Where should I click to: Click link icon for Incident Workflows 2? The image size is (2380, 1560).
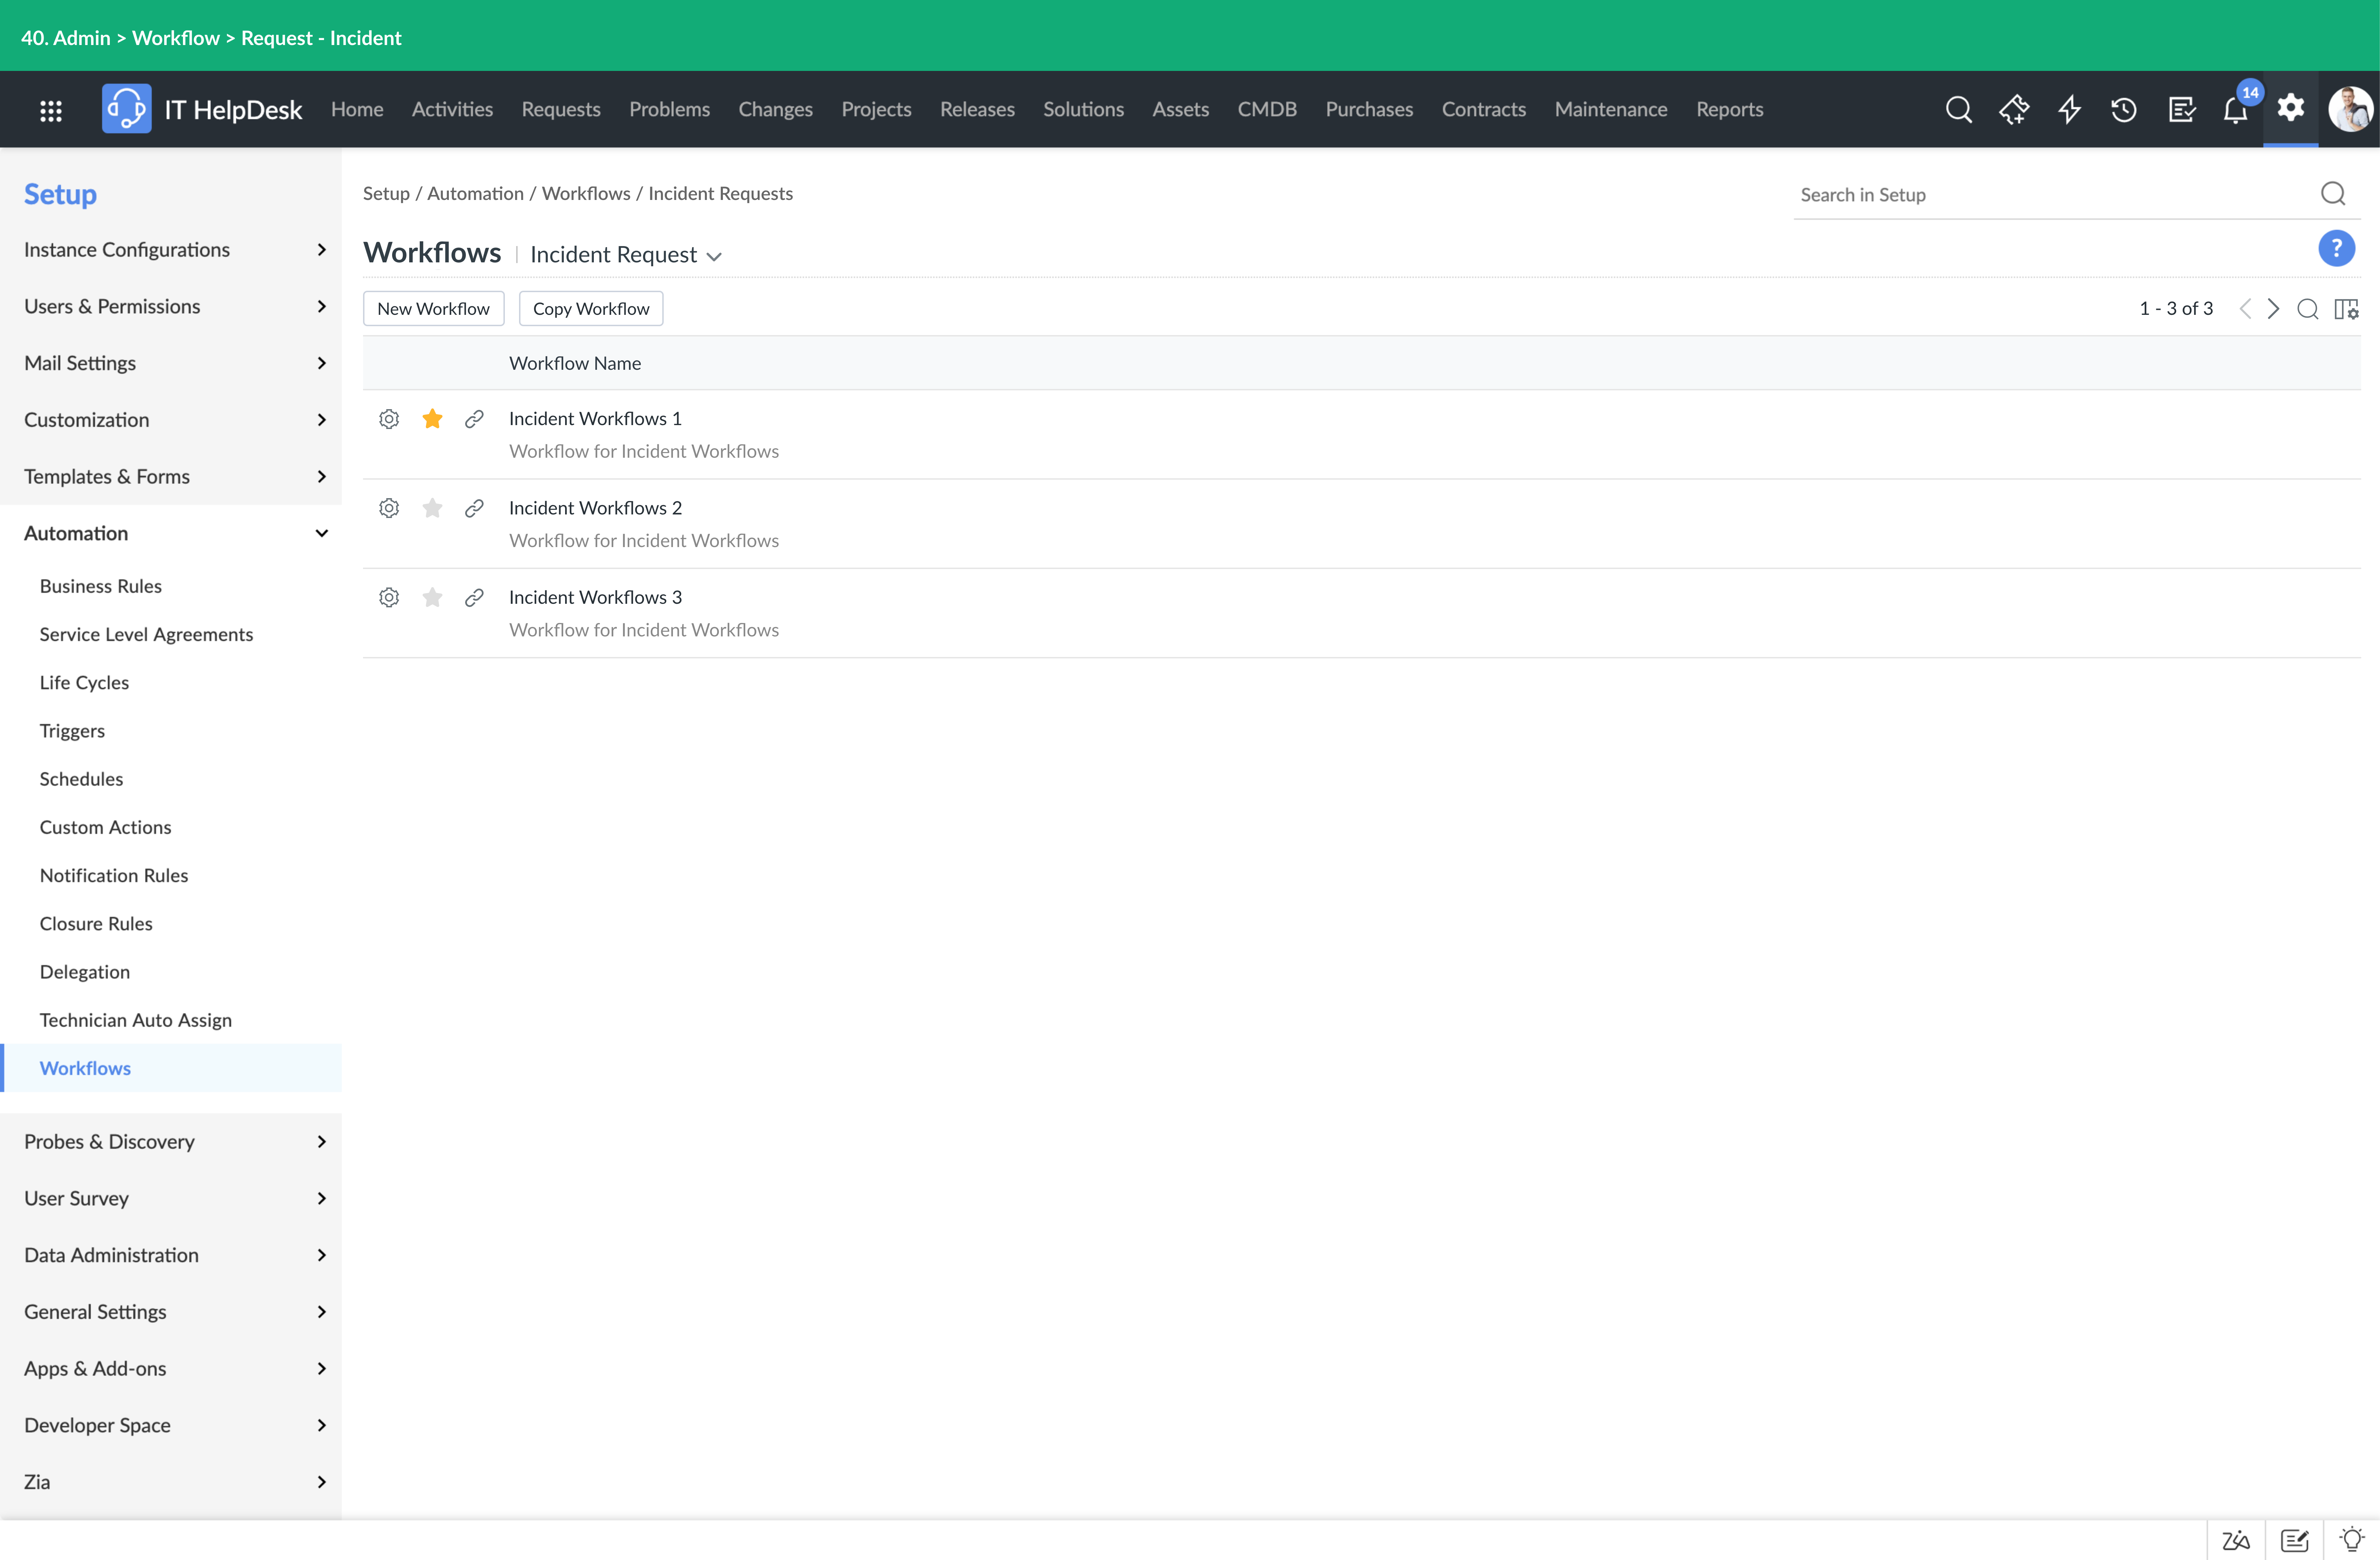click(x=474, y=508)
